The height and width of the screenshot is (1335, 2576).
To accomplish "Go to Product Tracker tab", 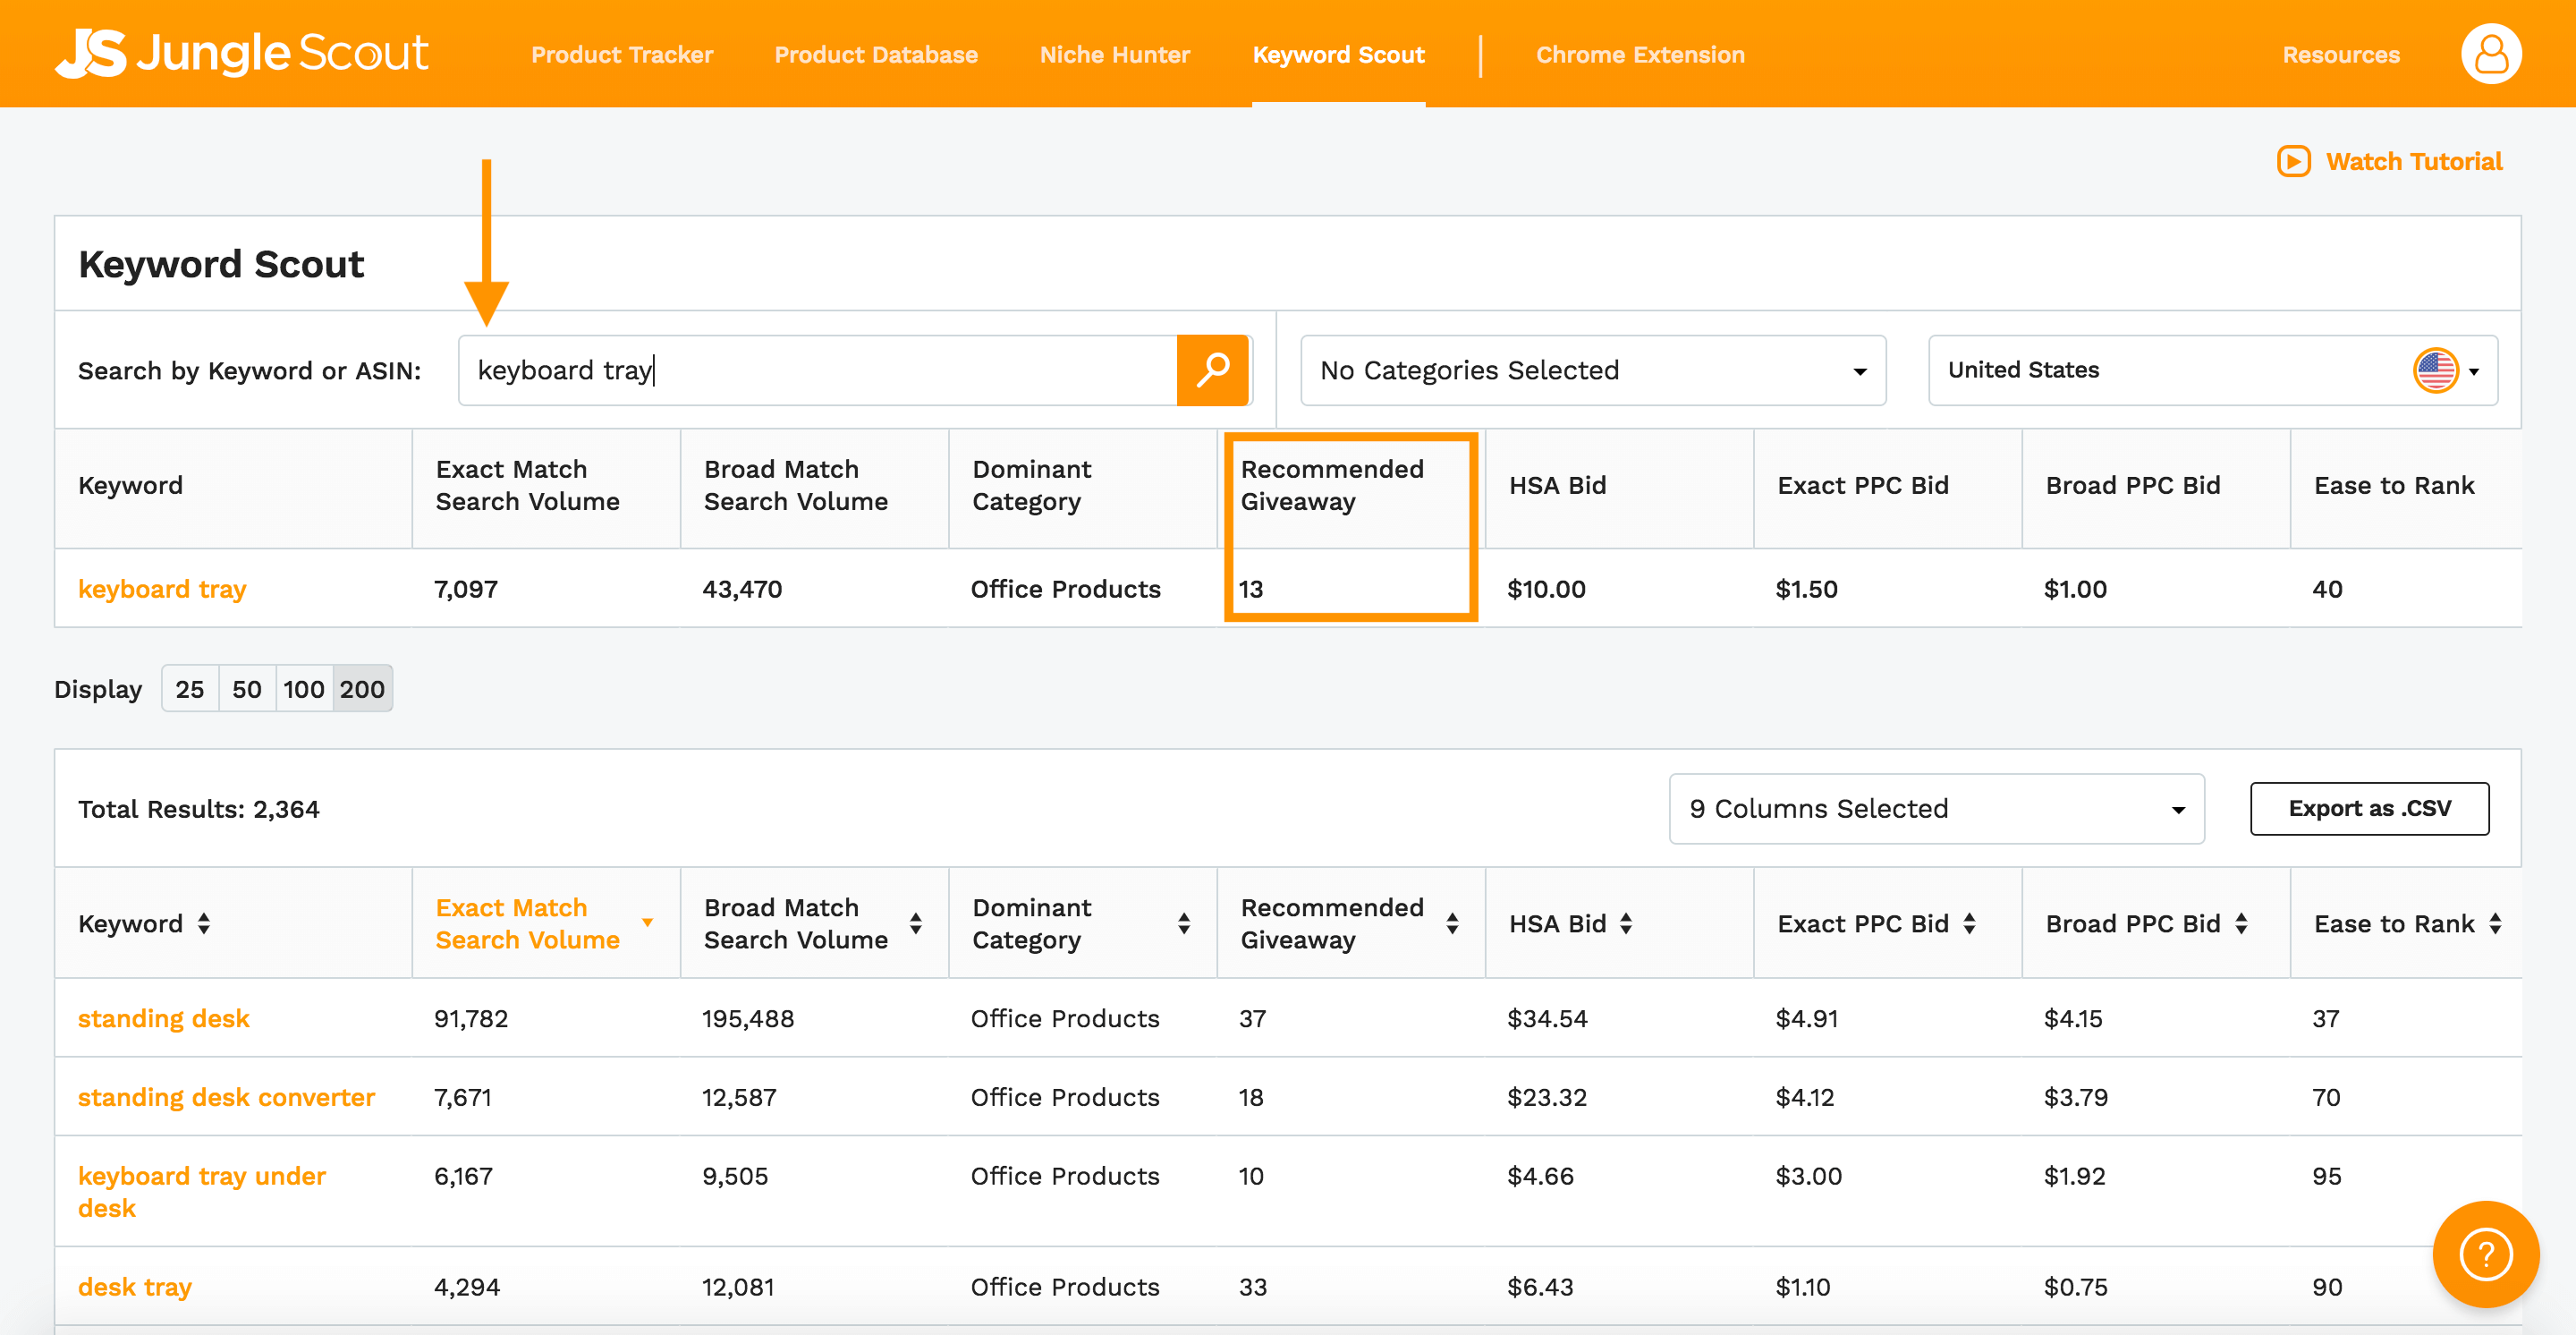I will pos(622,55).
